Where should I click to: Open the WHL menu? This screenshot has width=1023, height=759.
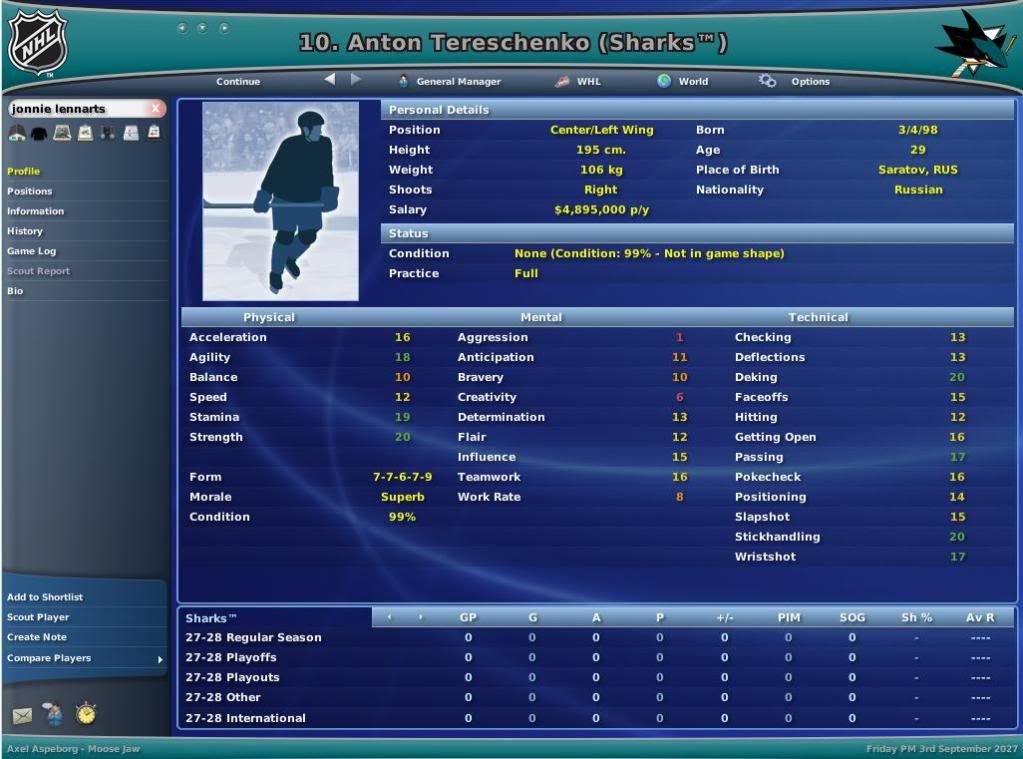(x=577, y=82)
